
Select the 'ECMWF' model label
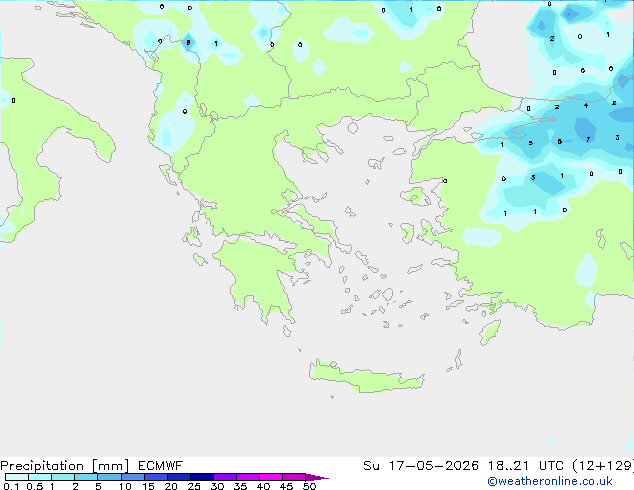click(x=161, y=465)
